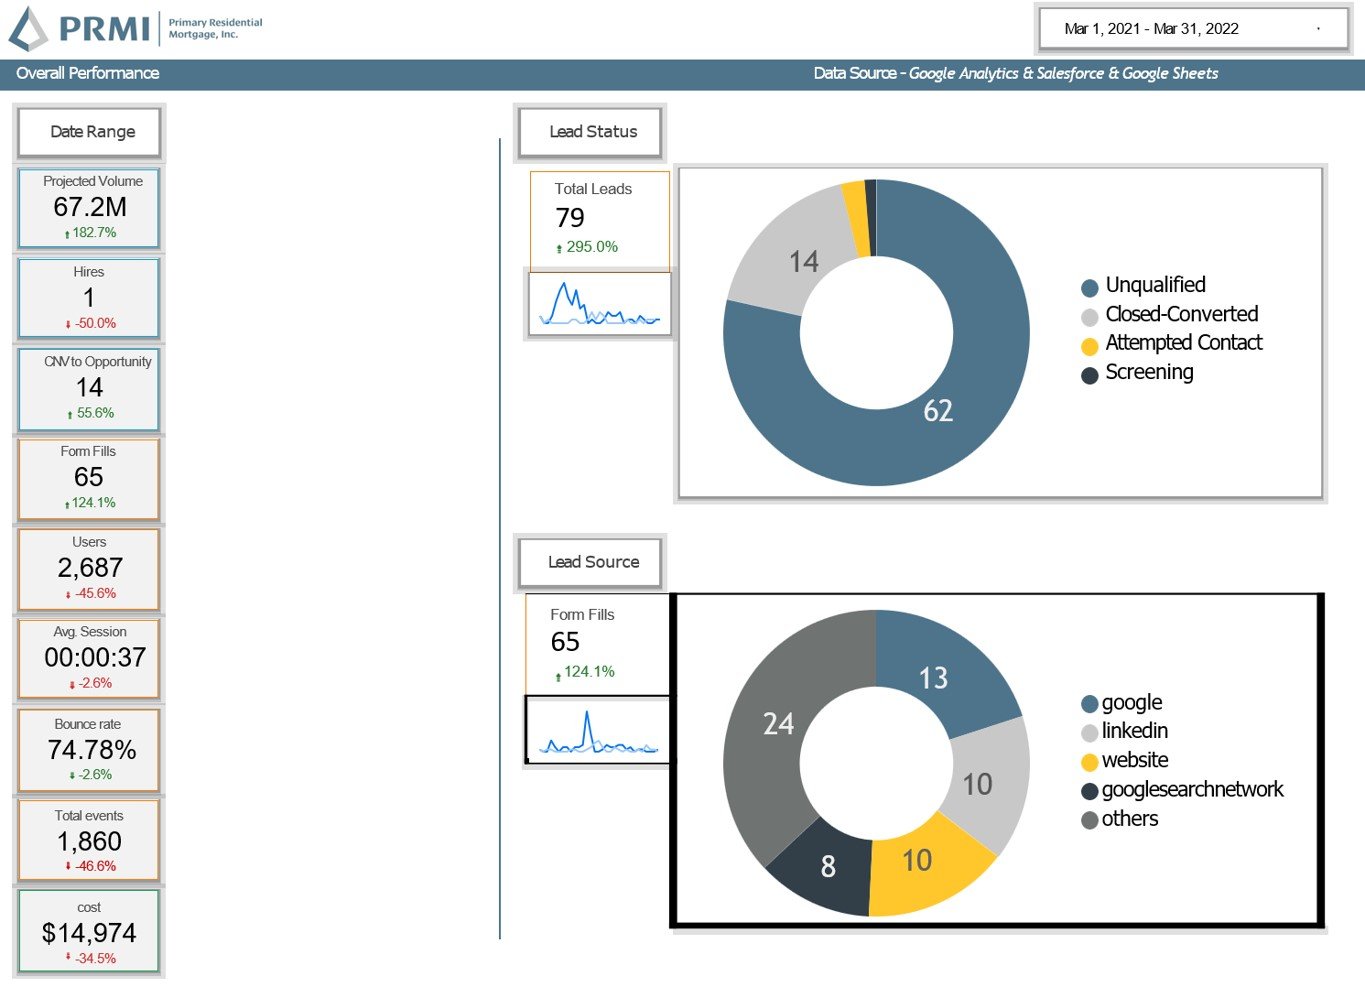The image size is (1365, 998).
Task: Click the google legend dot
Action: click(x=1090, y=704)
